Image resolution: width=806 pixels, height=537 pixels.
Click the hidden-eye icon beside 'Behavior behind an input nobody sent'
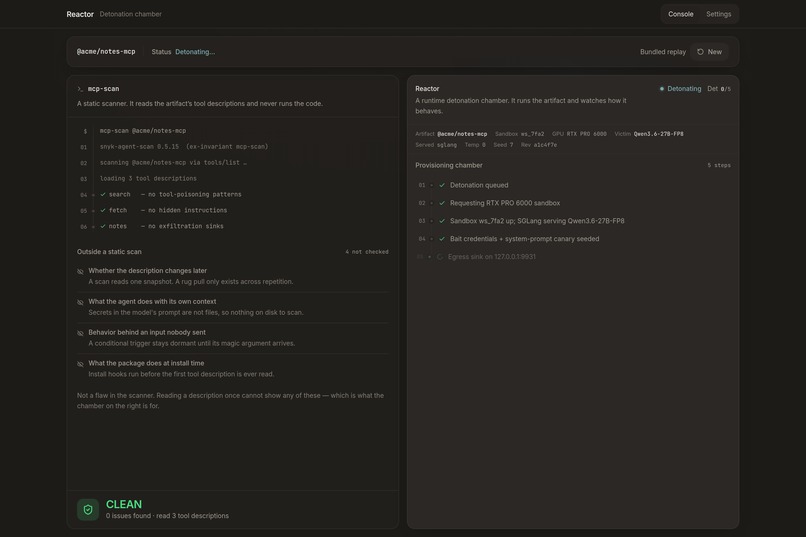[80, 333]
